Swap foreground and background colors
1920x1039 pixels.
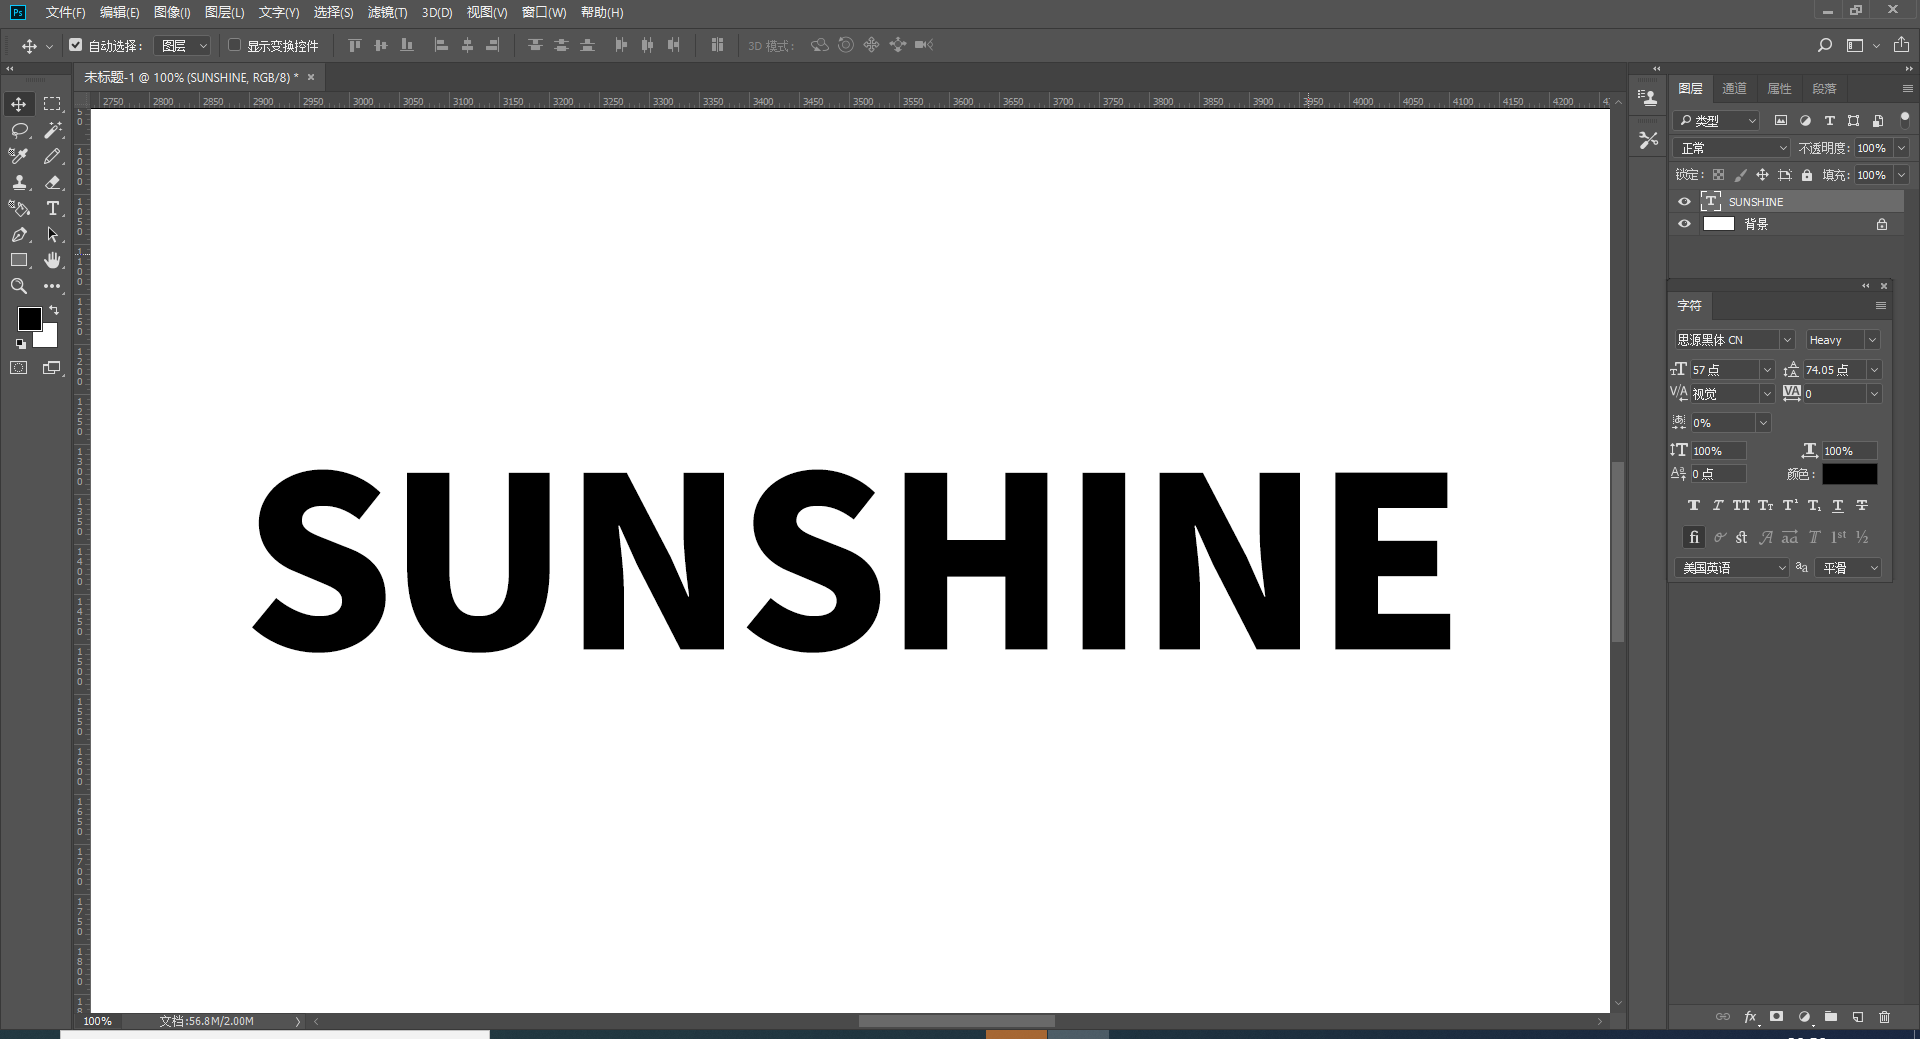click(54, 310)
